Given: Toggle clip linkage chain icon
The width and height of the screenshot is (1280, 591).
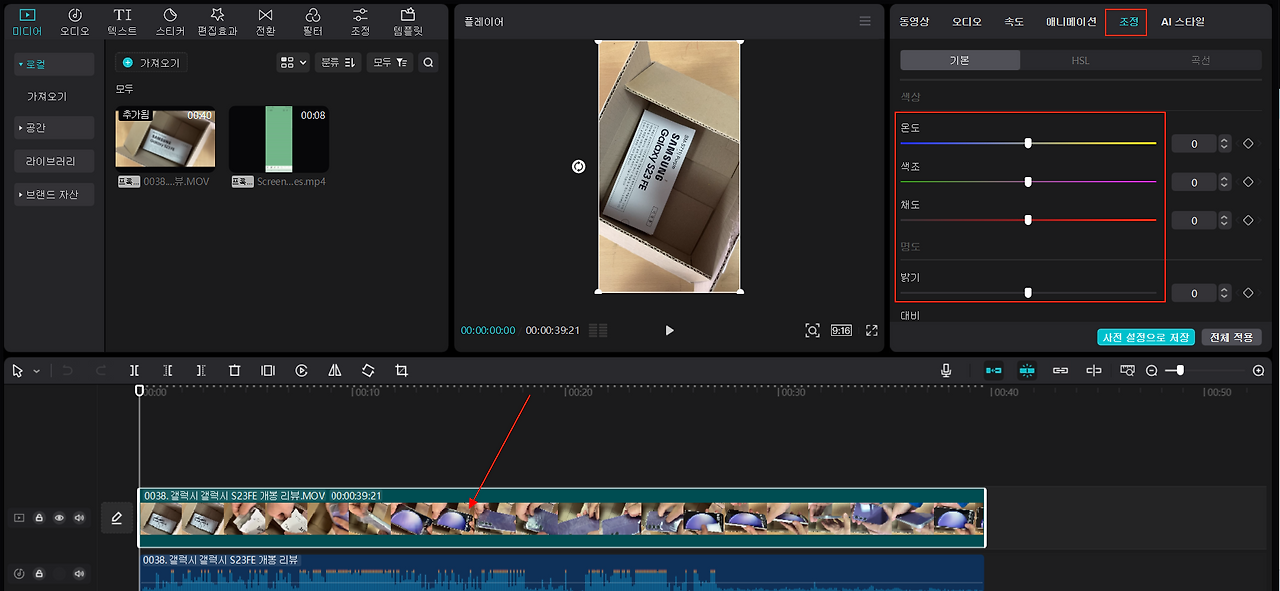Looking at the screenshot, I should pyautogui.click(x=1060, y=370).
